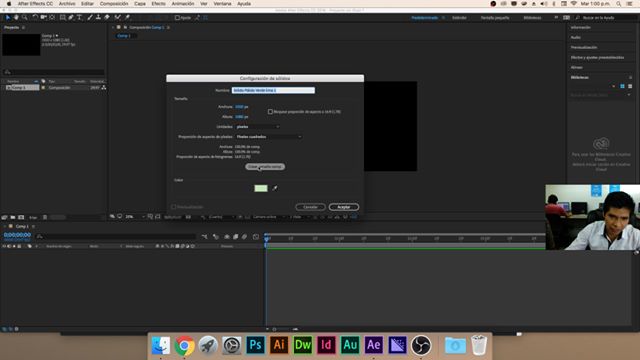This screenshot has width=640, height=360.
Task: Select the Brush tool
Action: click(x=90, y=18)
